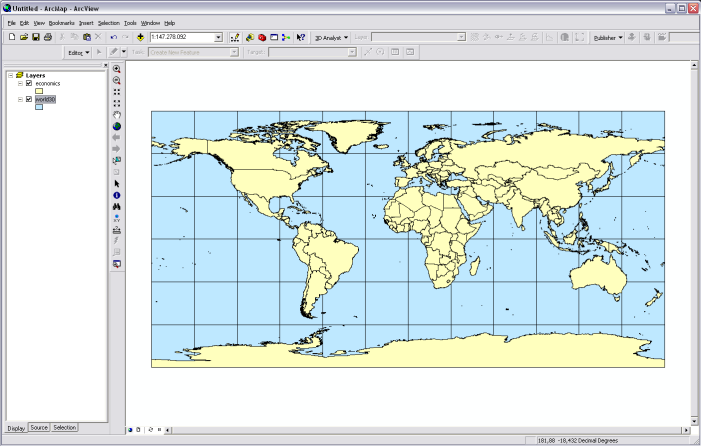Close the table of contents panel
Screen dimensions: 701x446
pos(106,65)
